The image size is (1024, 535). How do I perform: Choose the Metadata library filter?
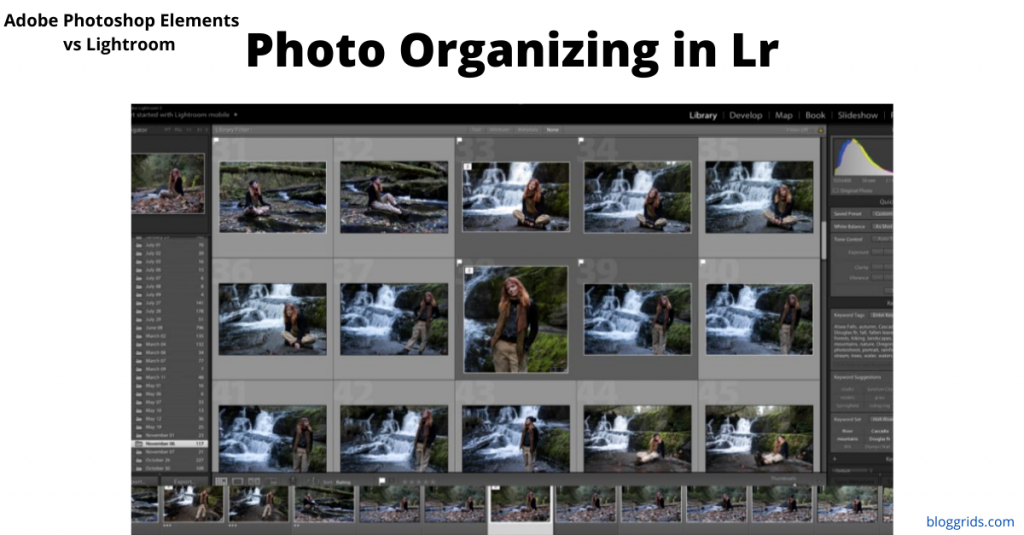click(x=528, y=130)
